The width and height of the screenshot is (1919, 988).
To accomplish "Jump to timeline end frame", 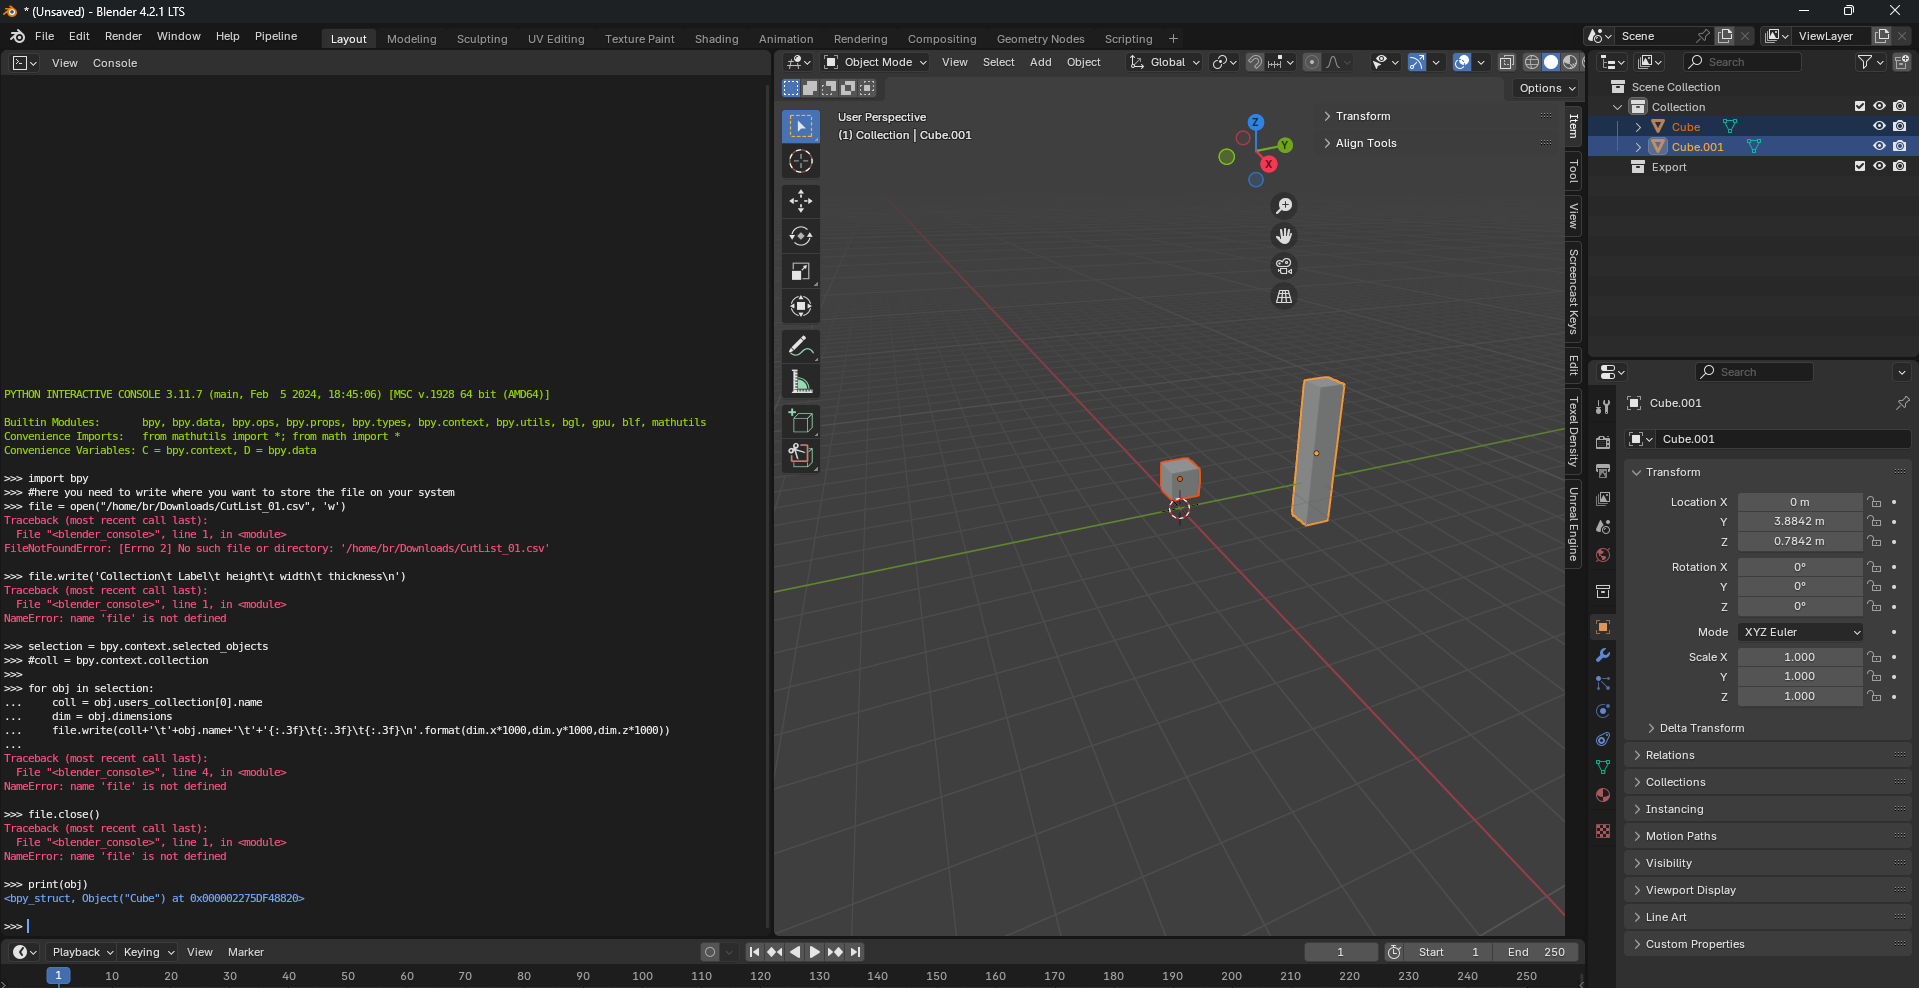I will click(x=856, y=952).
